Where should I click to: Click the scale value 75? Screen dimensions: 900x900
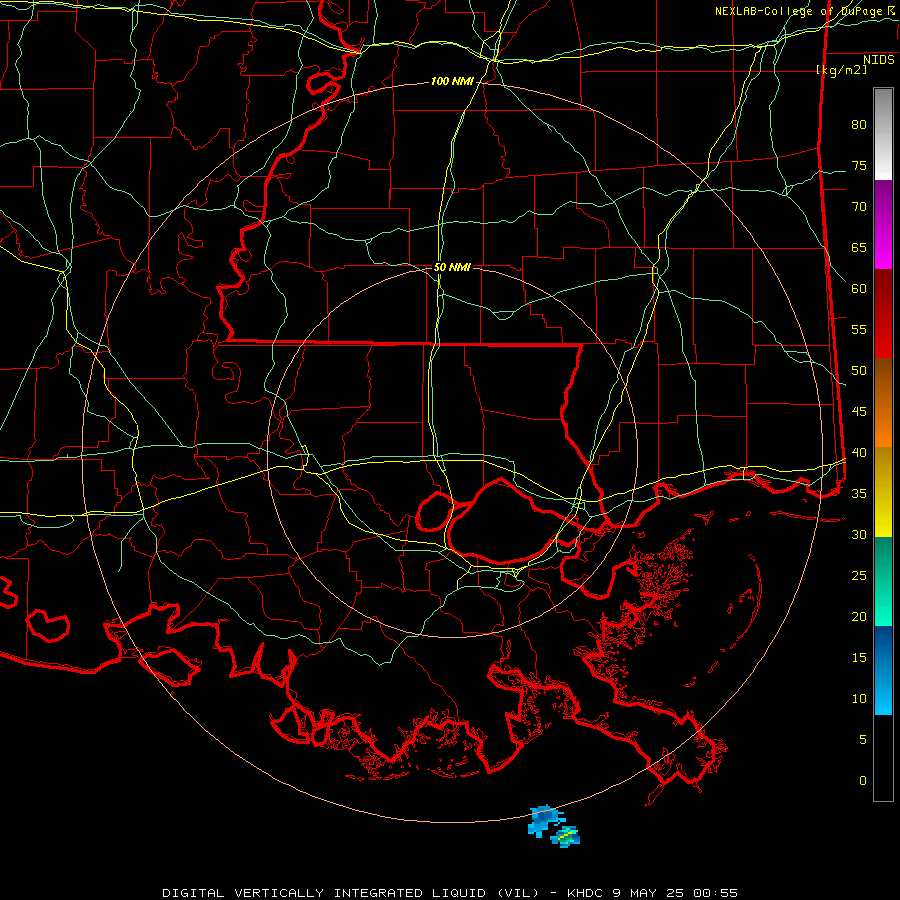(859, 166)
